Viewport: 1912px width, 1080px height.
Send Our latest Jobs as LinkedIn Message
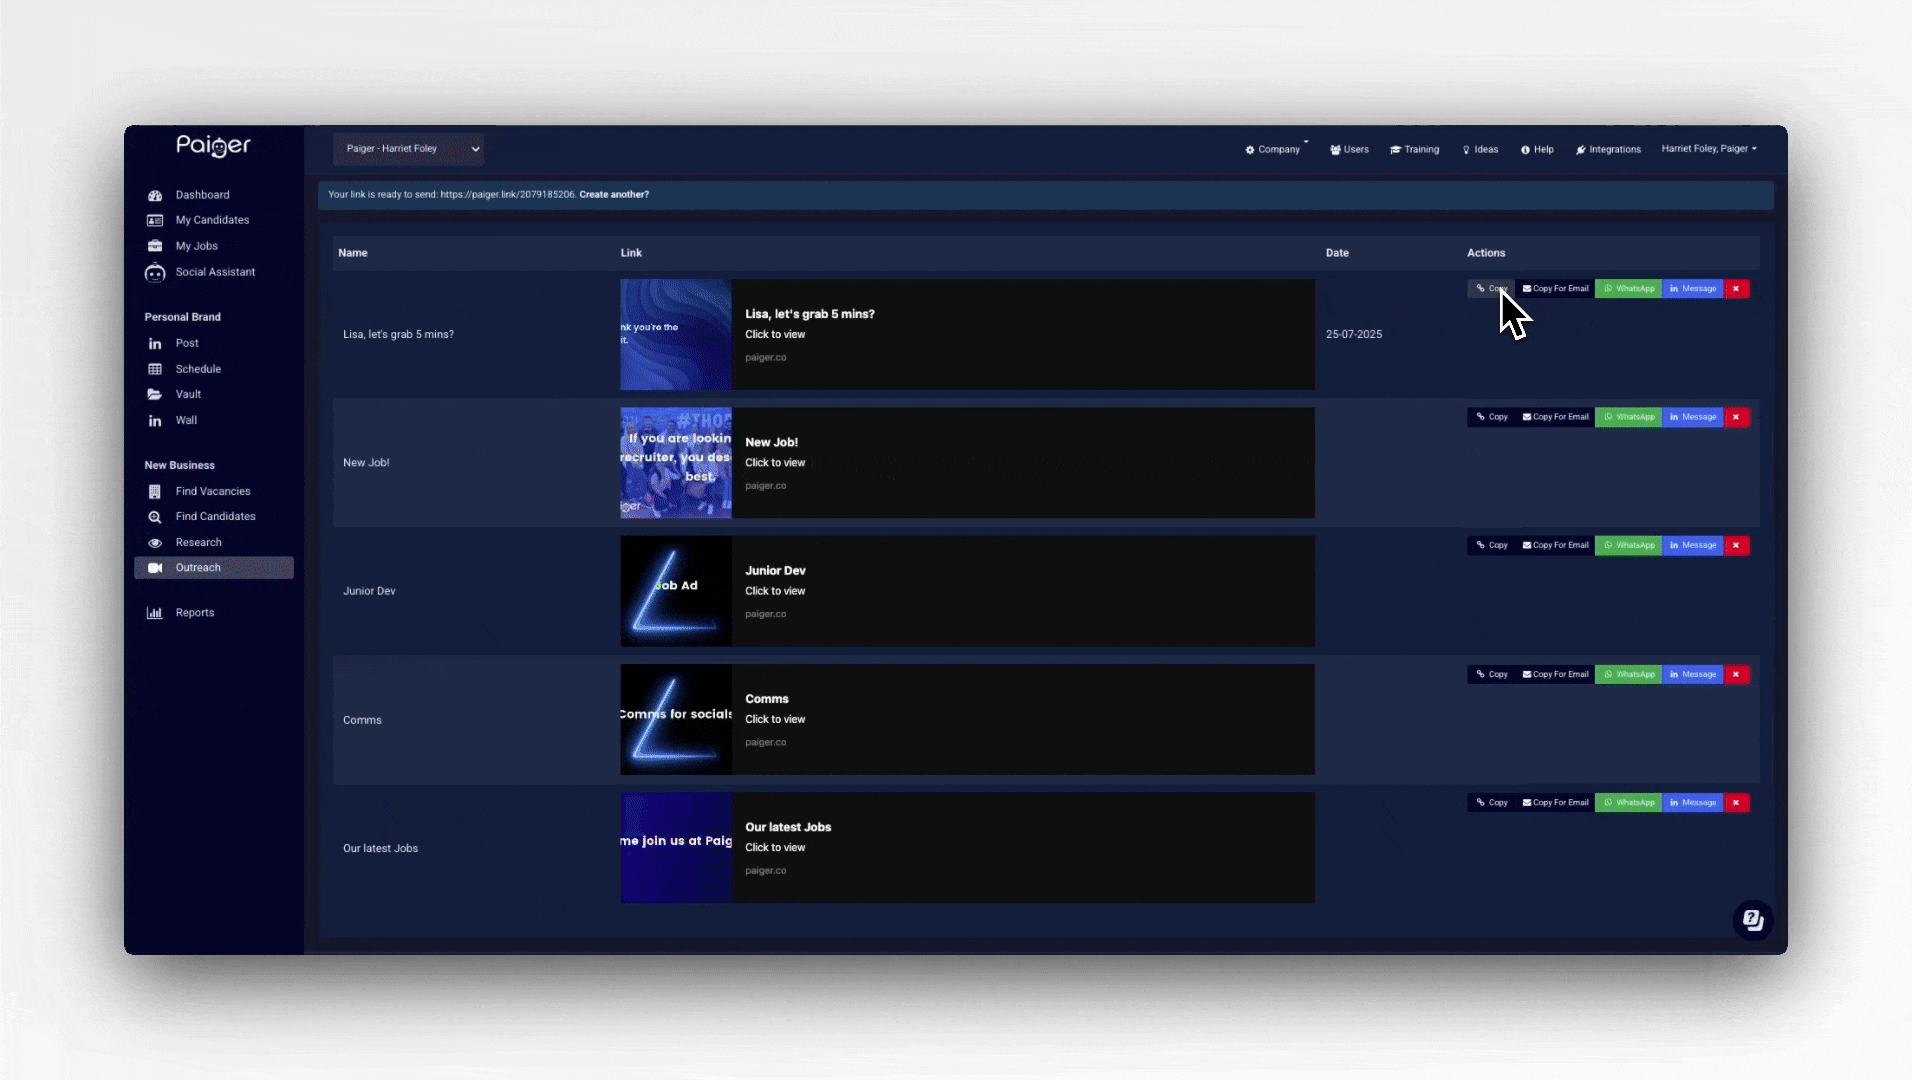point(1692,802)
